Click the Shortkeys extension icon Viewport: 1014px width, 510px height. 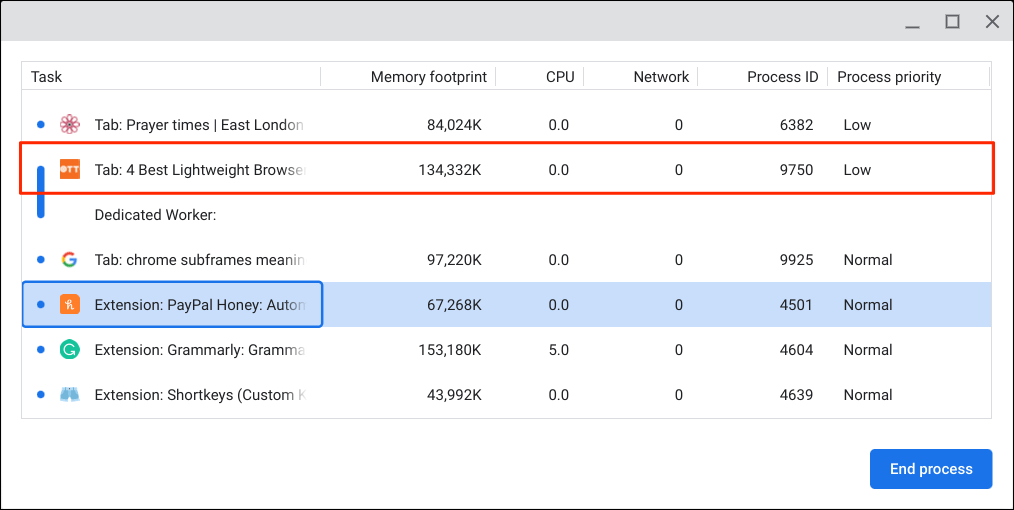69,395
